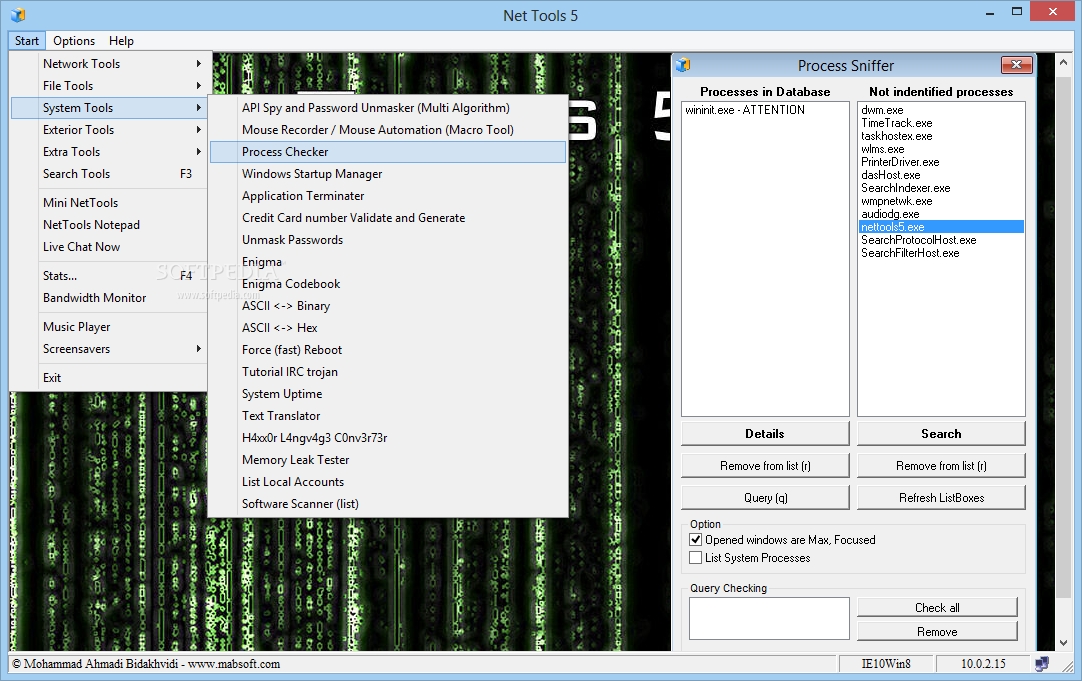Click Remove from list under Not indentified processes
The height and width of the screenshot is (681, 1082).
click(941, 466)
